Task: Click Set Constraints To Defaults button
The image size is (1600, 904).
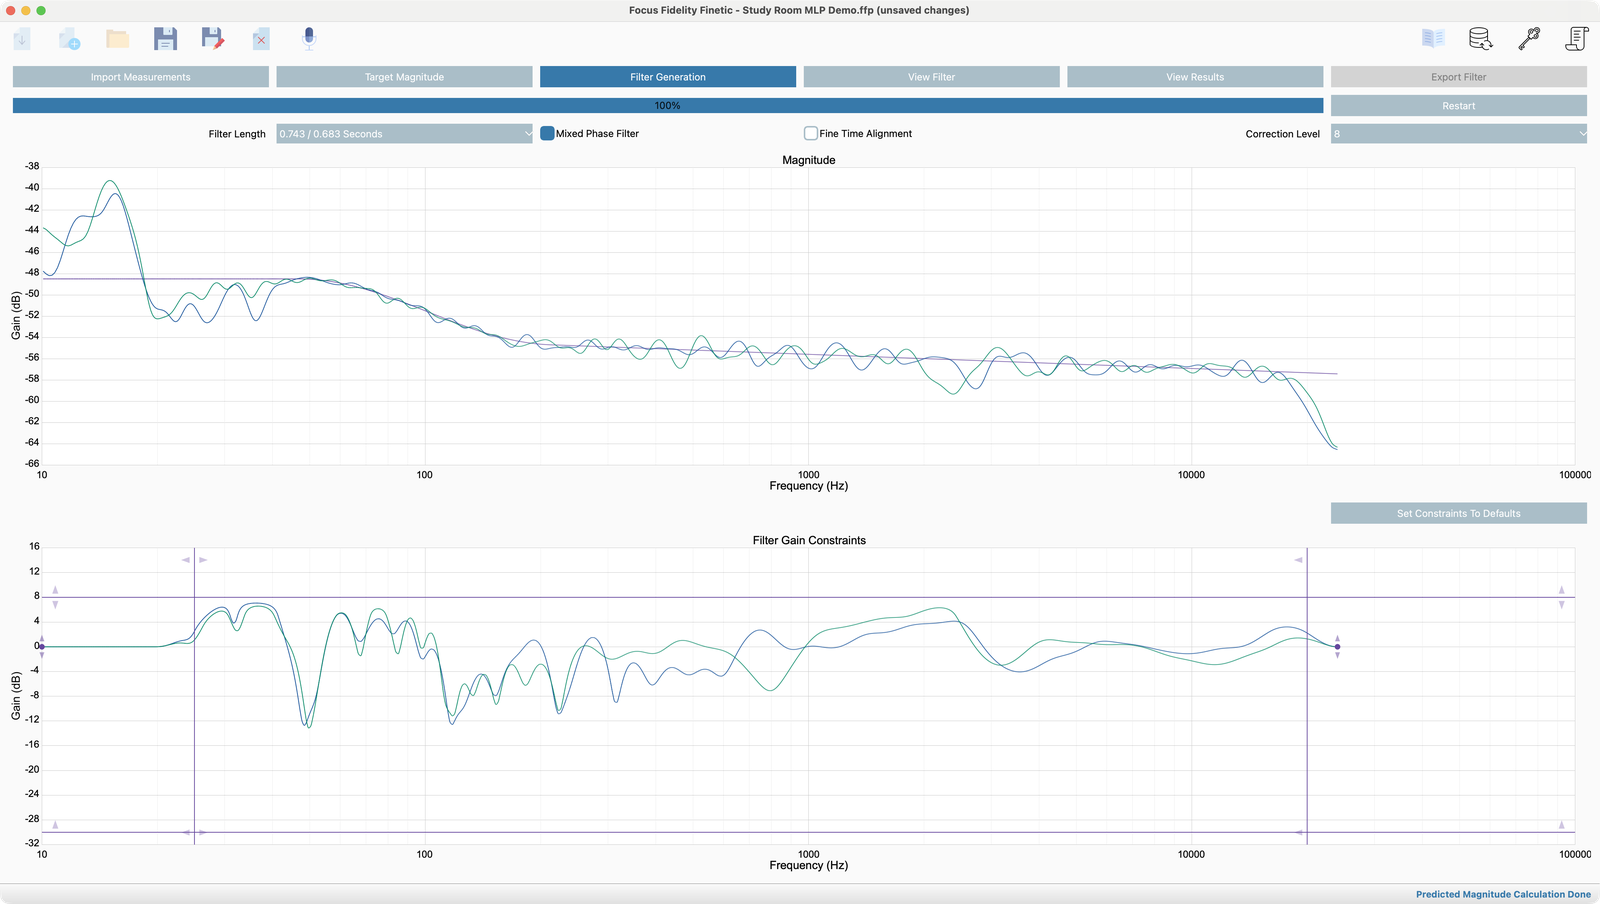Action: coord(1459,513)
